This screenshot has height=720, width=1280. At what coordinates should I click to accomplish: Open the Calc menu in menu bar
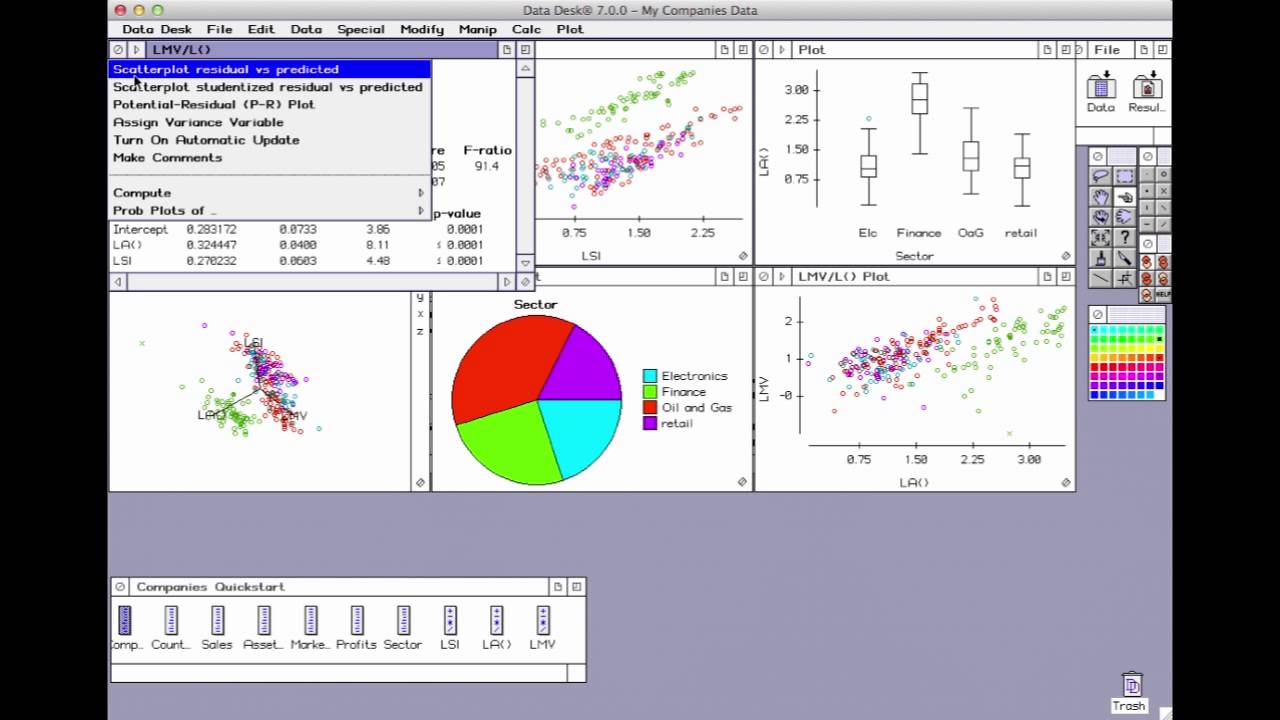tap(526, 29)
